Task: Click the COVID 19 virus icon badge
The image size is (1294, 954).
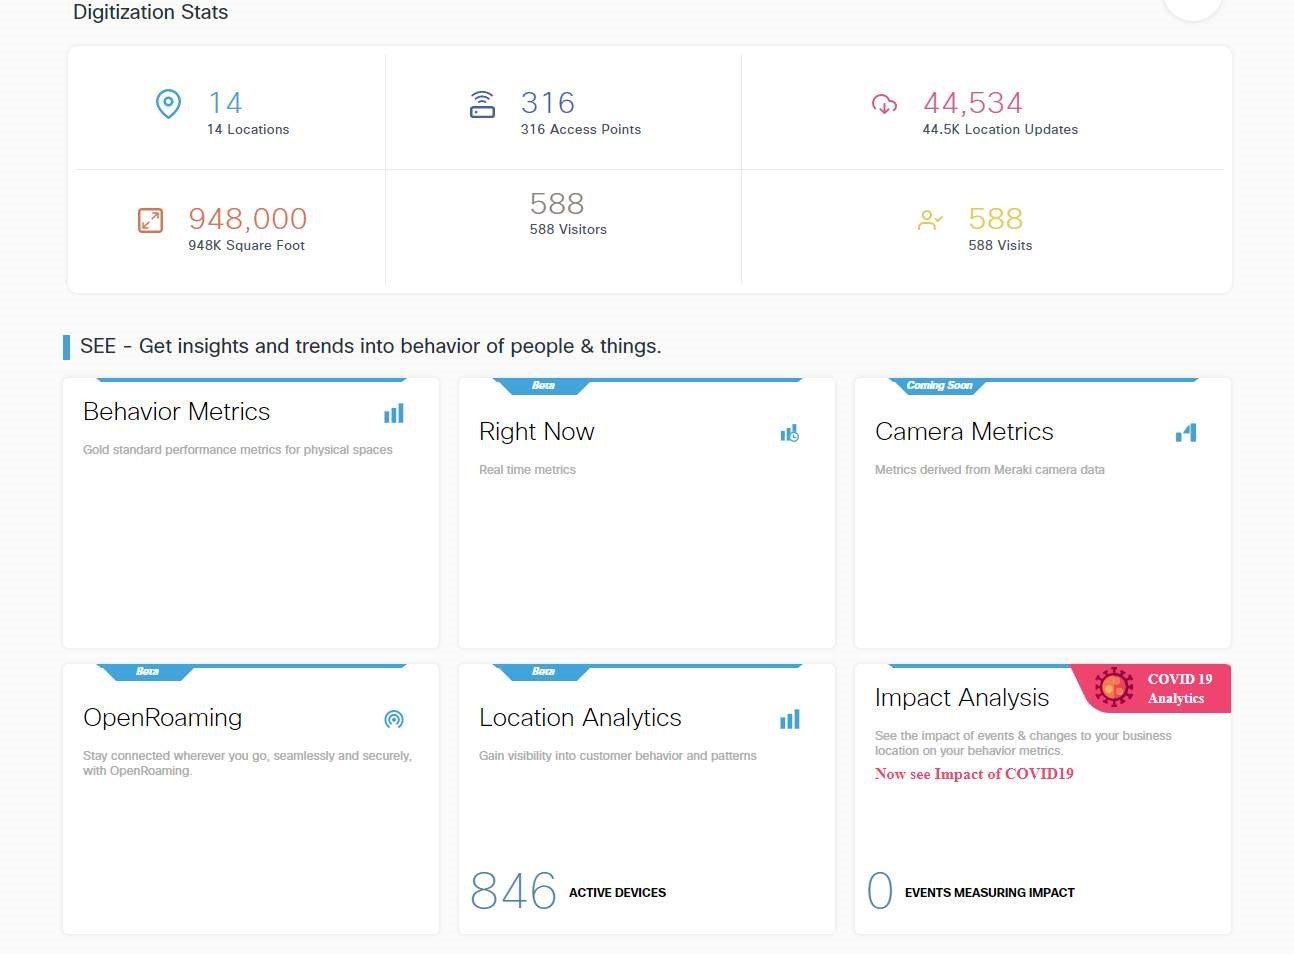Action: click(x=1113, y=687)
